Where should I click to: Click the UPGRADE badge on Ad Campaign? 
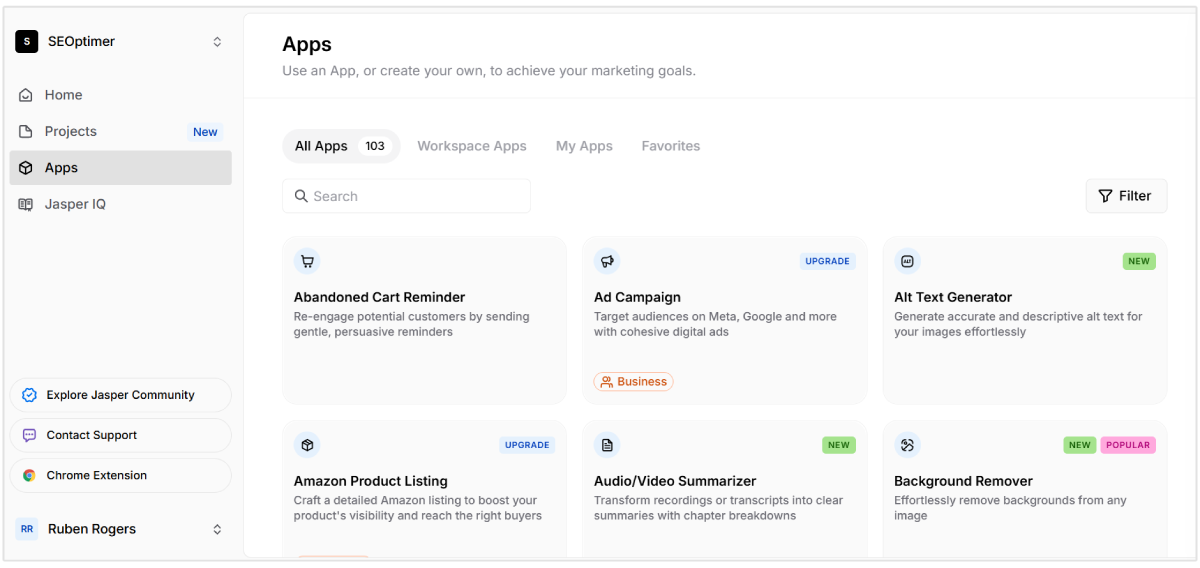[x=827, y=261]
